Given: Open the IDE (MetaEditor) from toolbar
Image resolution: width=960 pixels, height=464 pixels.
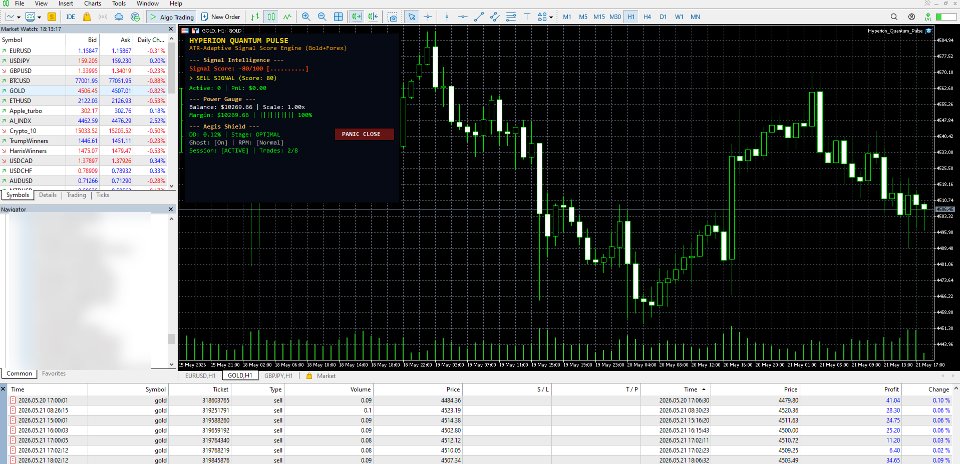Looking at the screenshot, I should click(x=70, y=17).
